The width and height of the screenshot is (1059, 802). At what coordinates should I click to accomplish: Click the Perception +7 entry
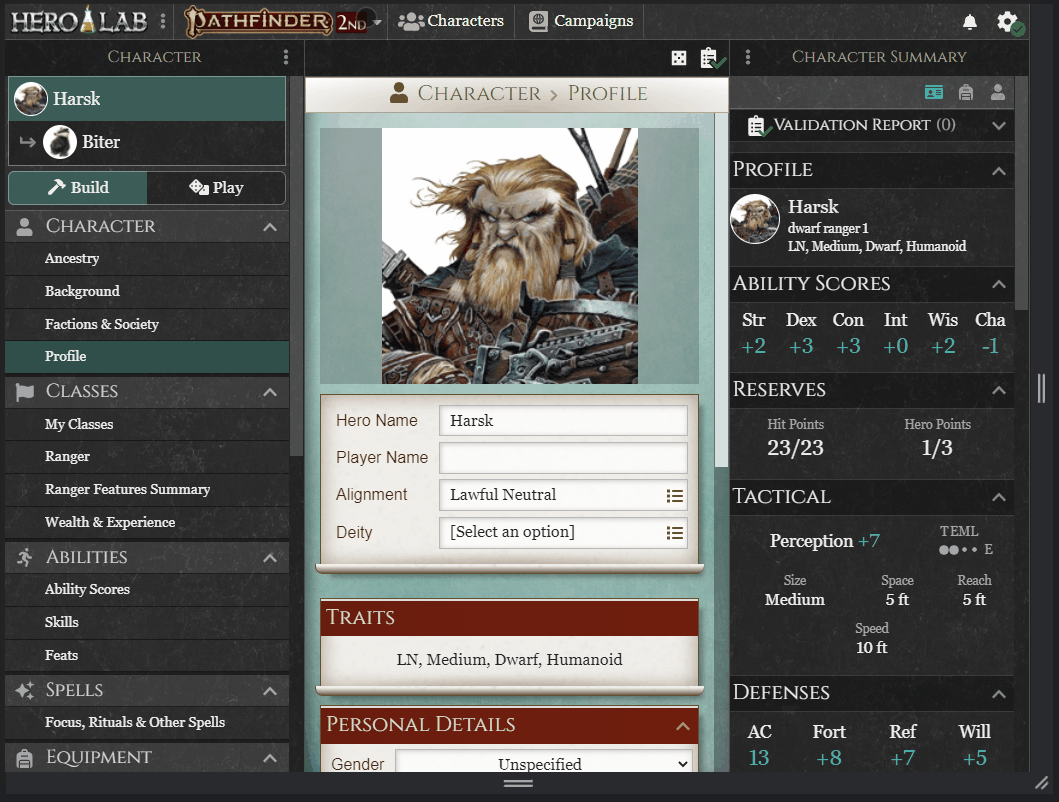[x=825, y=541]
